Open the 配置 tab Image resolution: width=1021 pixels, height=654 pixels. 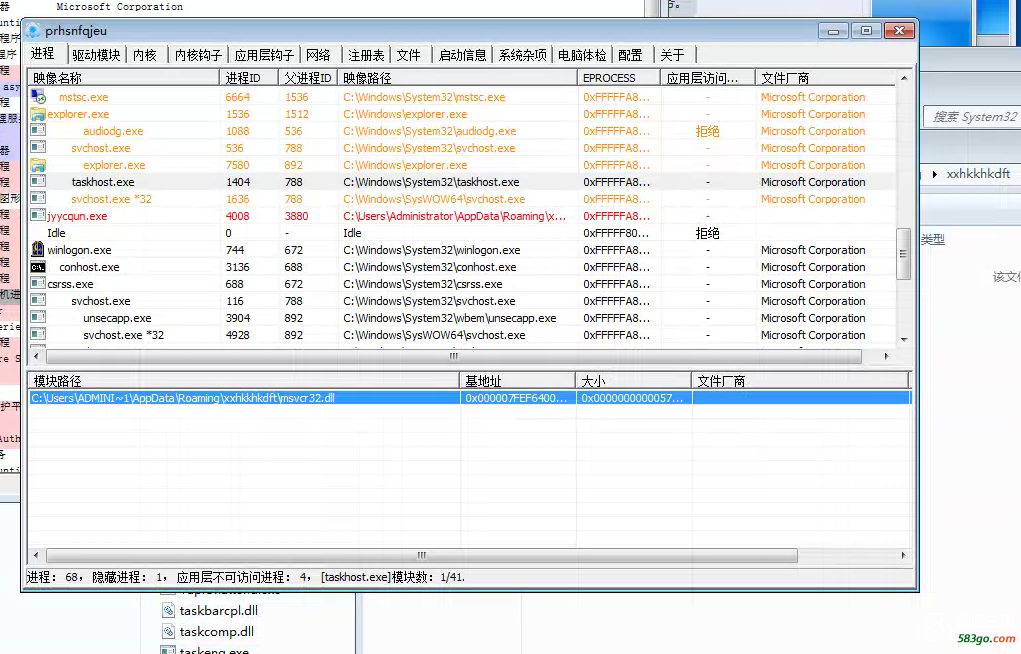point(630,55)
